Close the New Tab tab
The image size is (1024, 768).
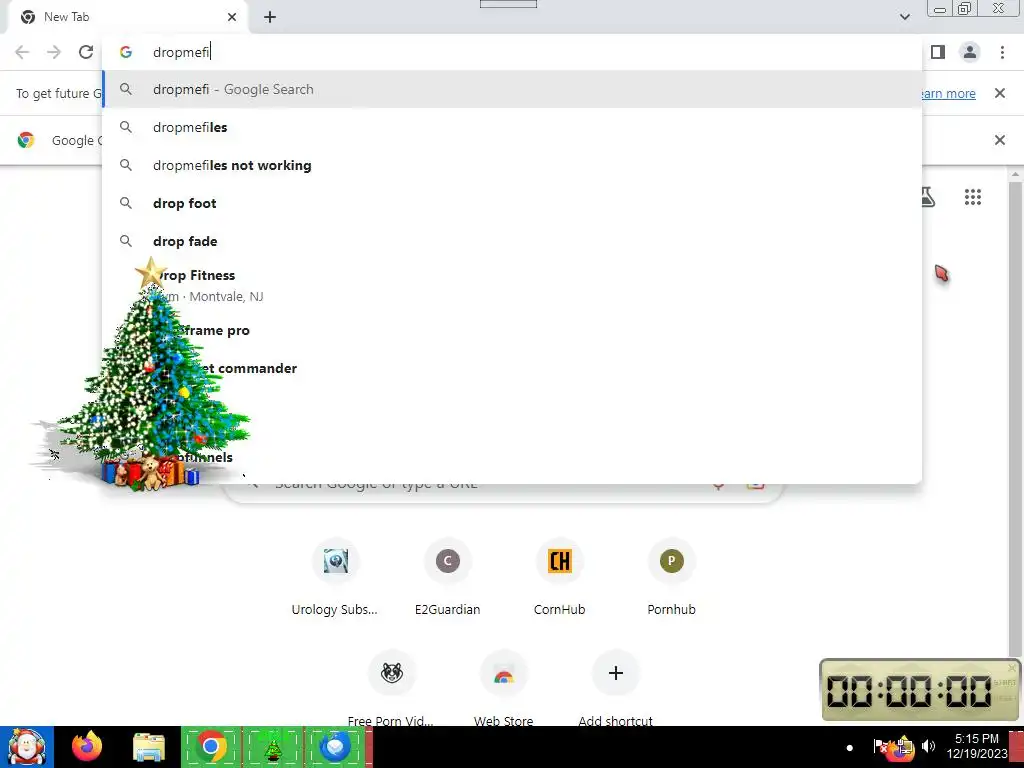pos(232,17)
